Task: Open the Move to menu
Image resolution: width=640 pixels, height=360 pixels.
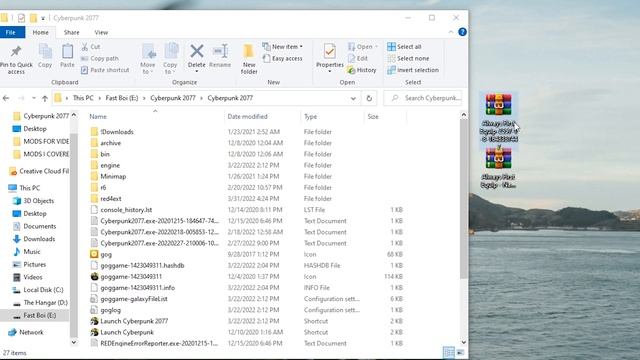Action: (x=148, y=59)
